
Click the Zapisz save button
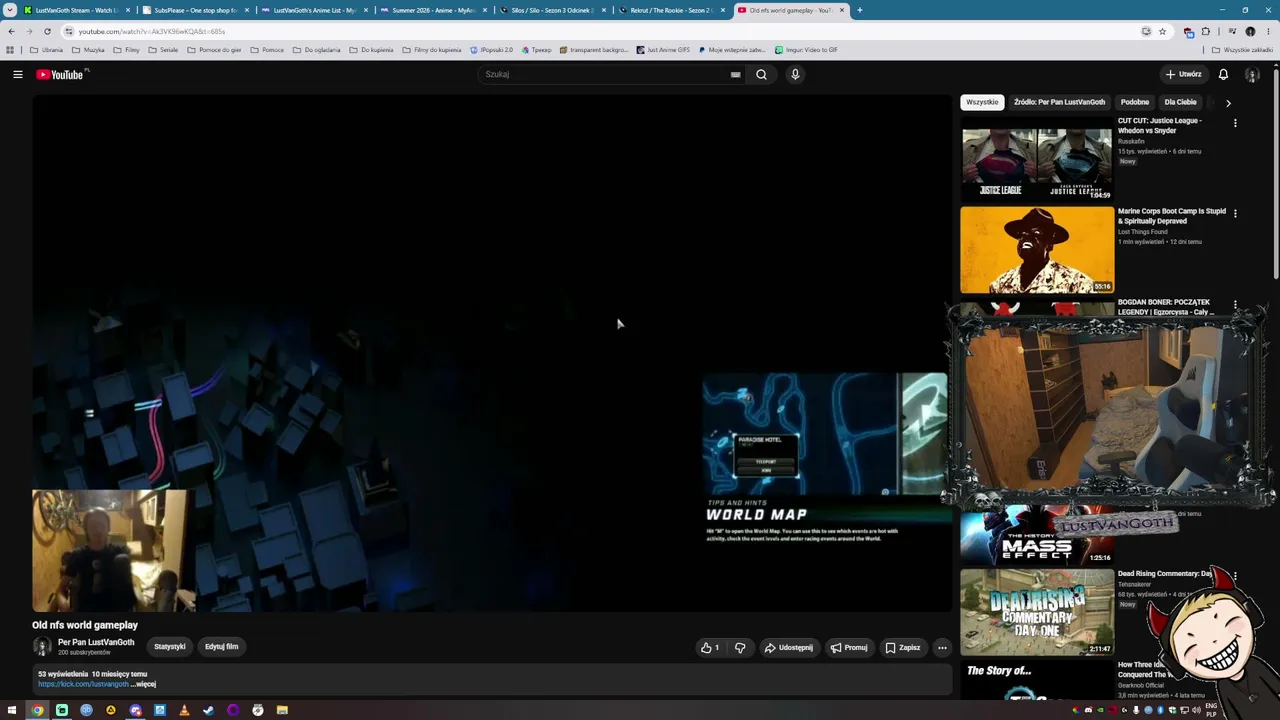pos(903,647)
